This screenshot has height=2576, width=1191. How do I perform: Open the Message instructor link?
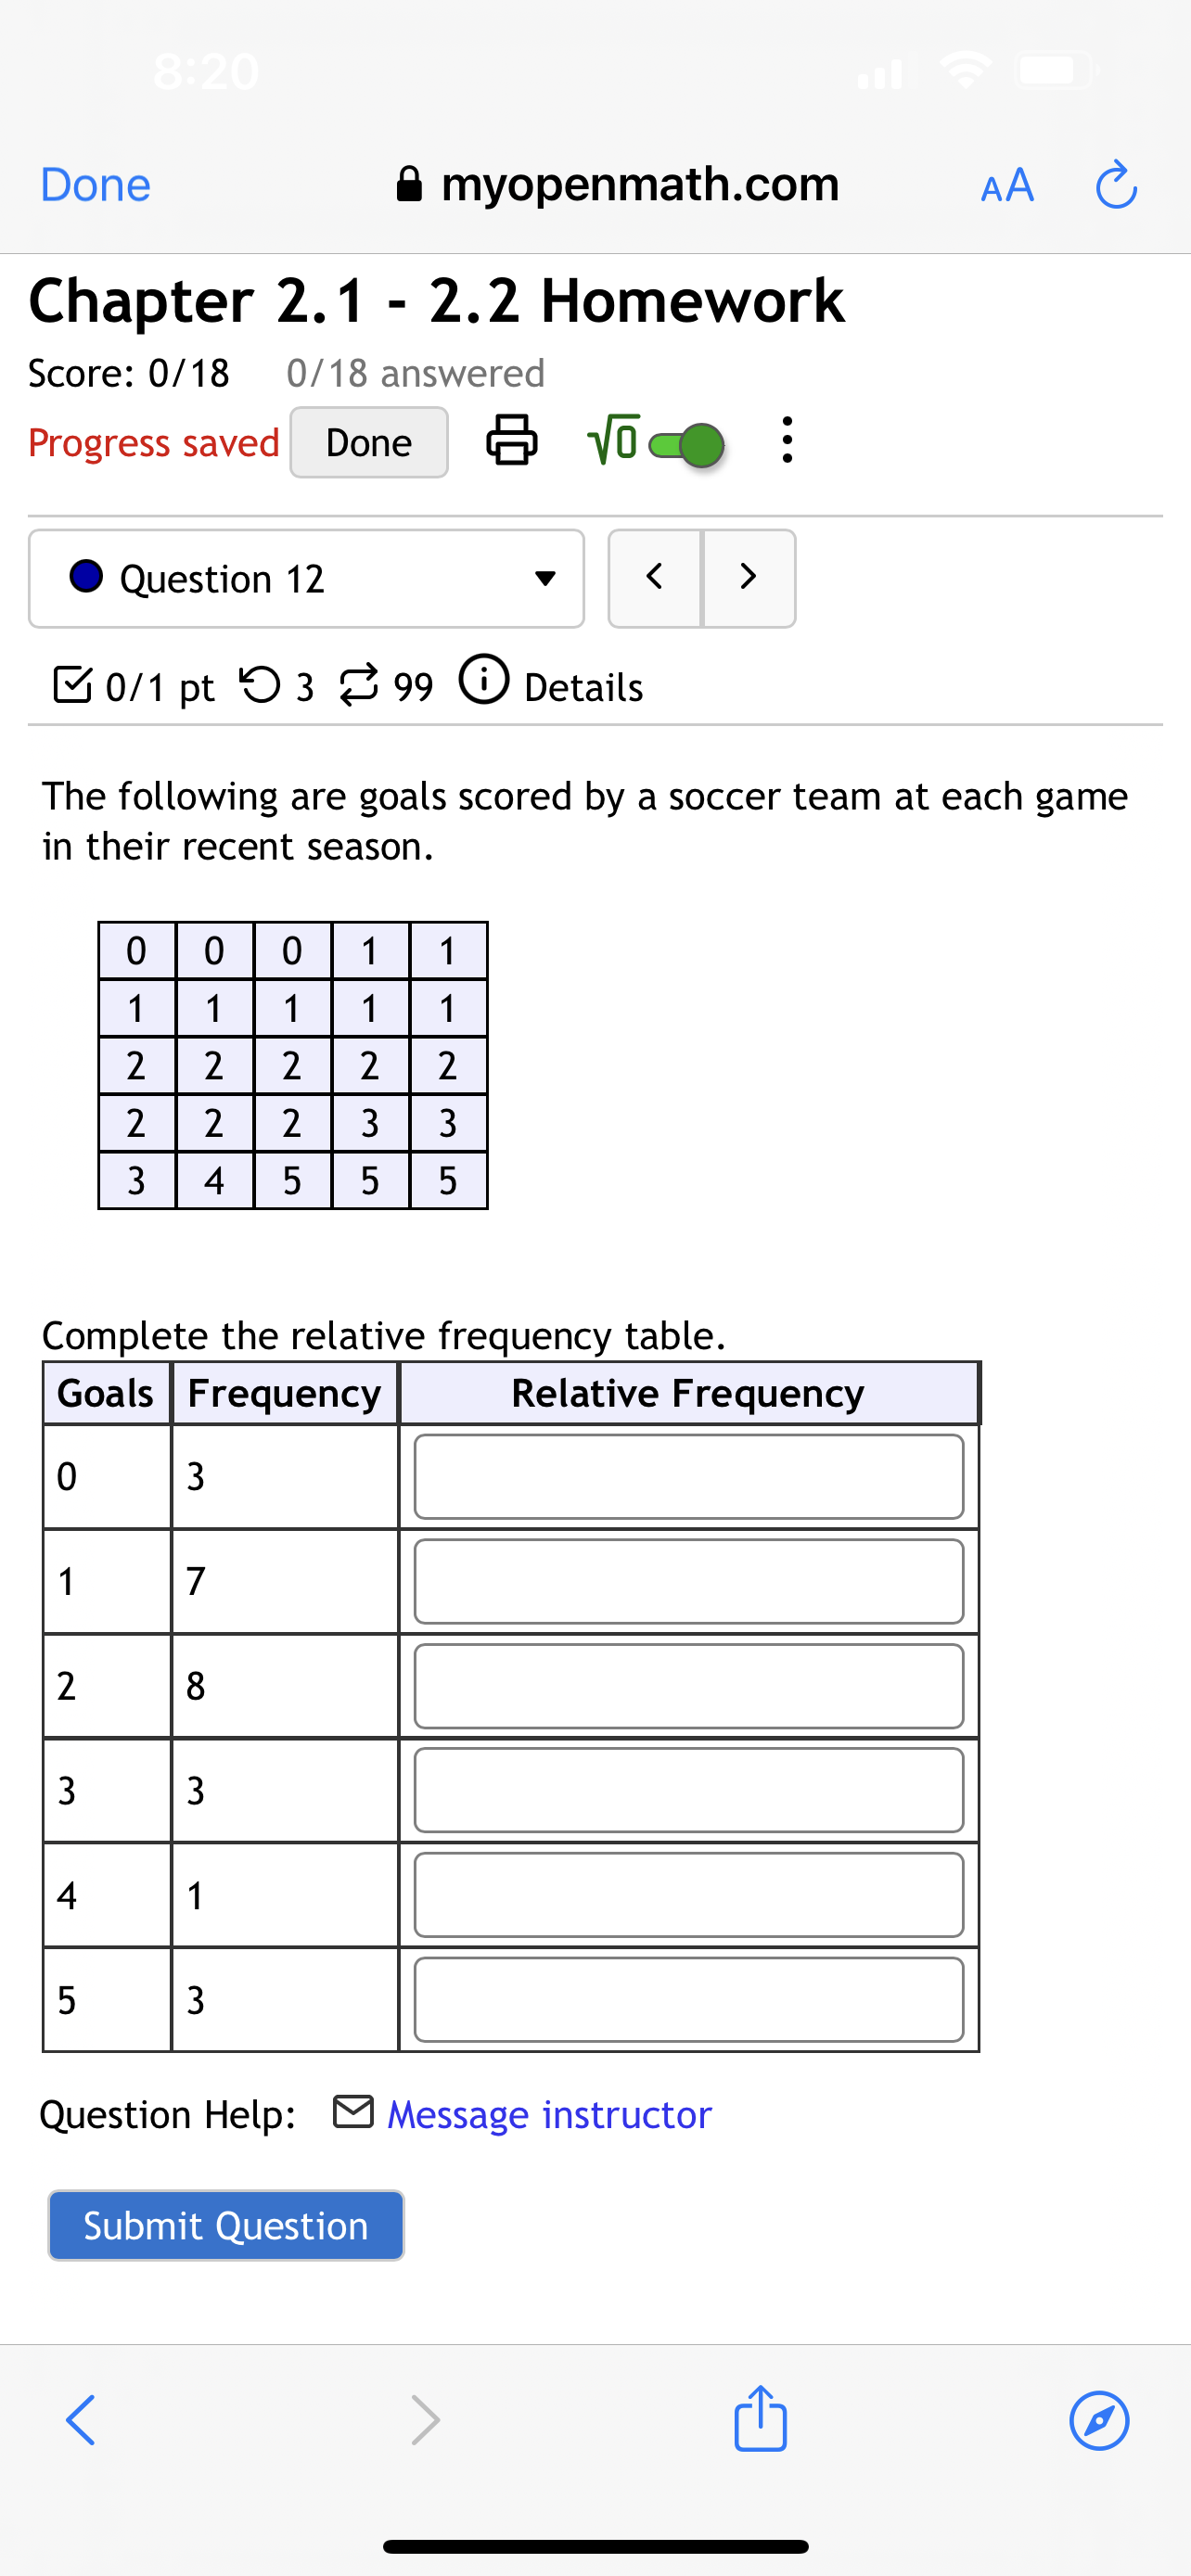[x=549, y=2113]
